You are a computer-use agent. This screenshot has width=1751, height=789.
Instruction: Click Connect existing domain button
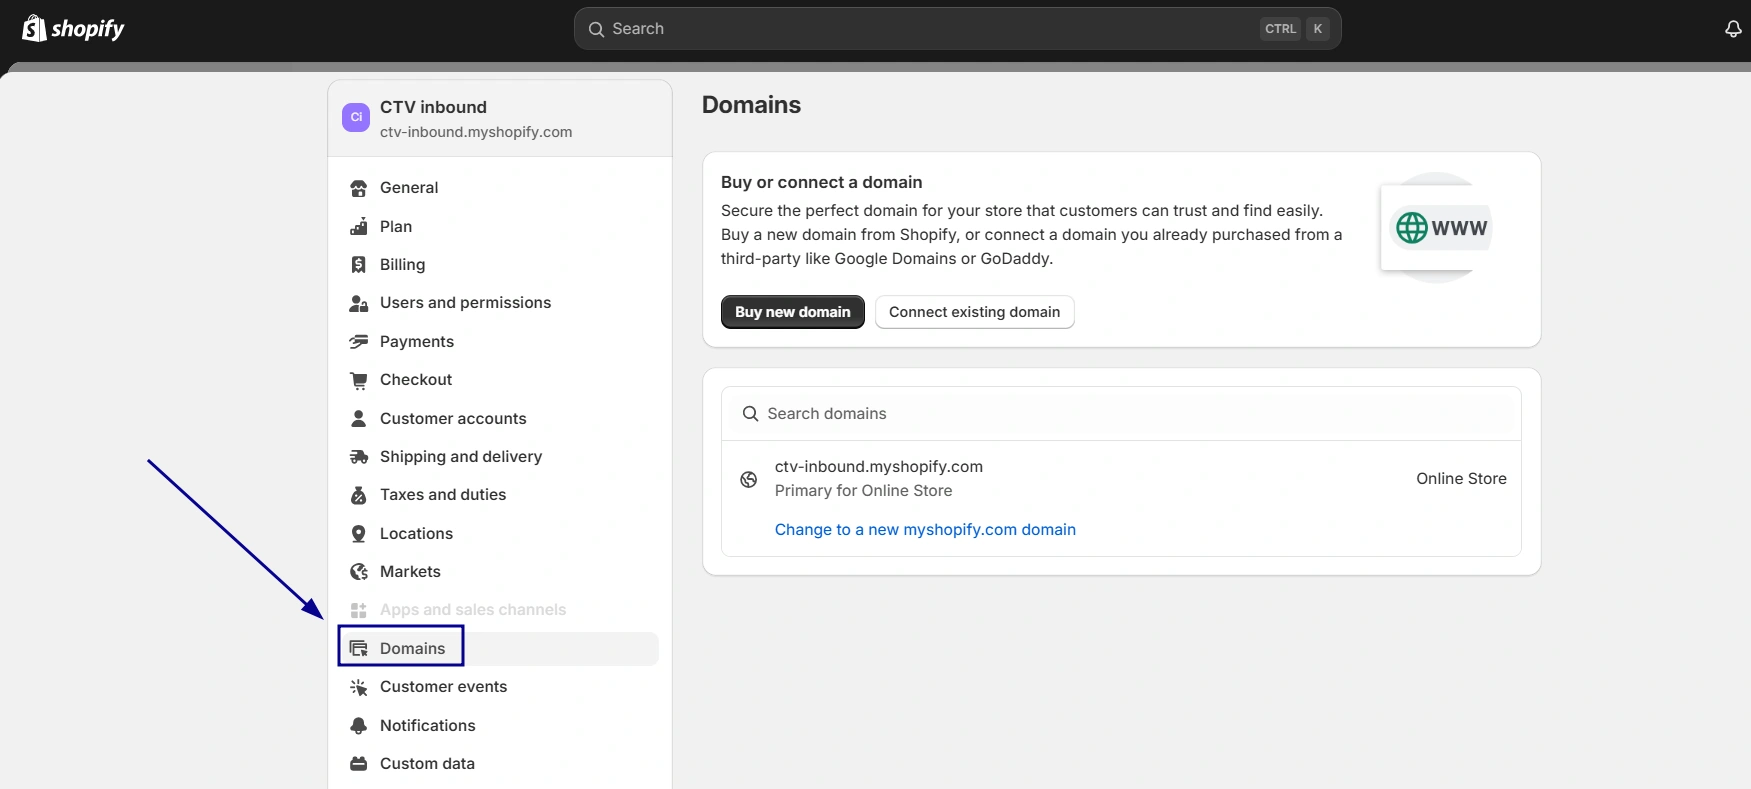(x=975, y=312)
